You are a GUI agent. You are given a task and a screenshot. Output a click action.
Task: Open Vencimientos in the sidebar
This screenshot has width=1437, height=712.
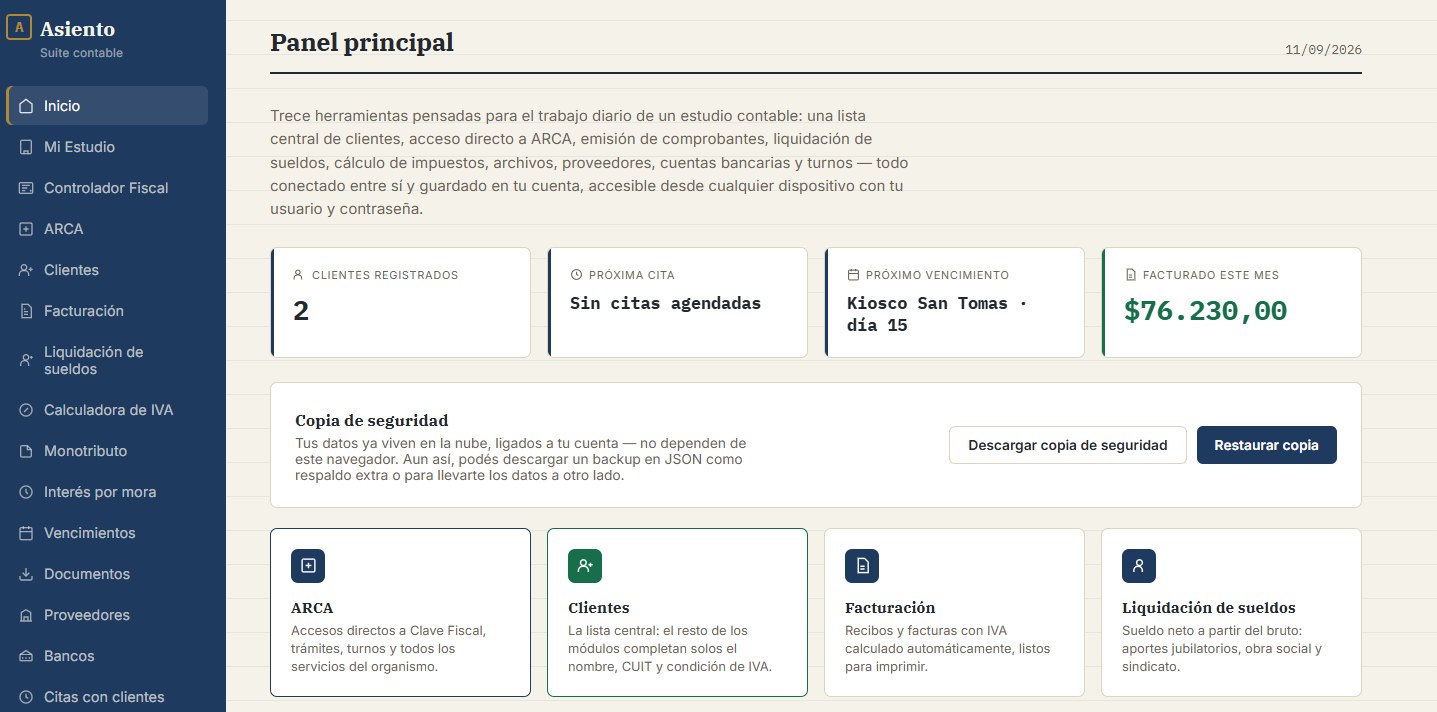click(107, 533)
